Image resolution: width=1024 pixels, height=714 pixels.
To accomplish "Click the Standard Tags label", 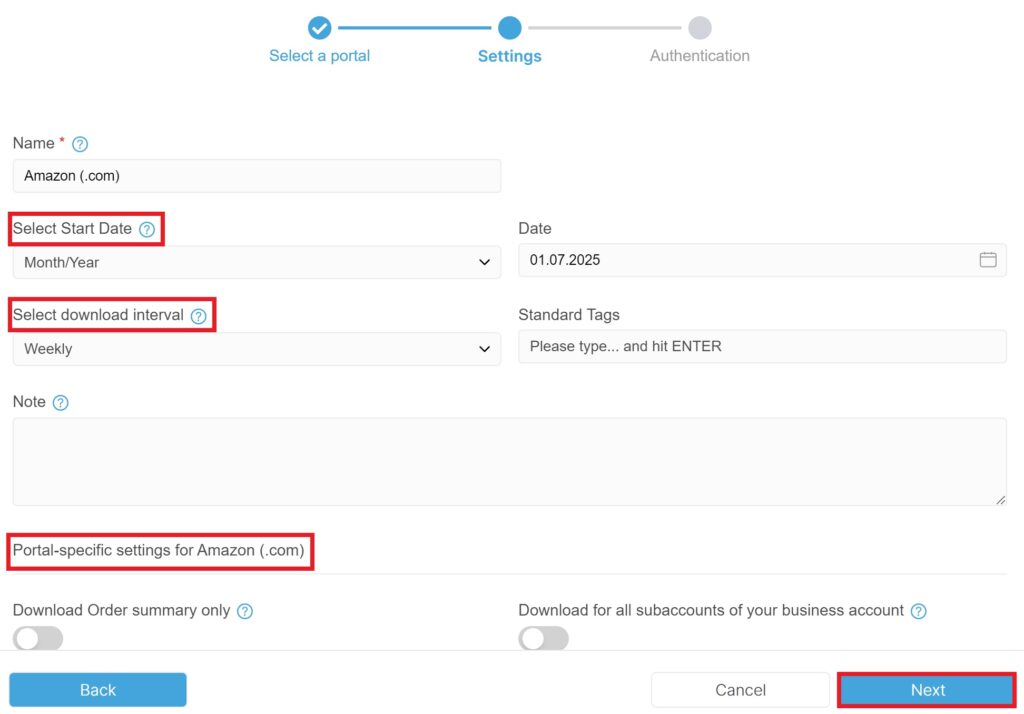I will (569, 315).
